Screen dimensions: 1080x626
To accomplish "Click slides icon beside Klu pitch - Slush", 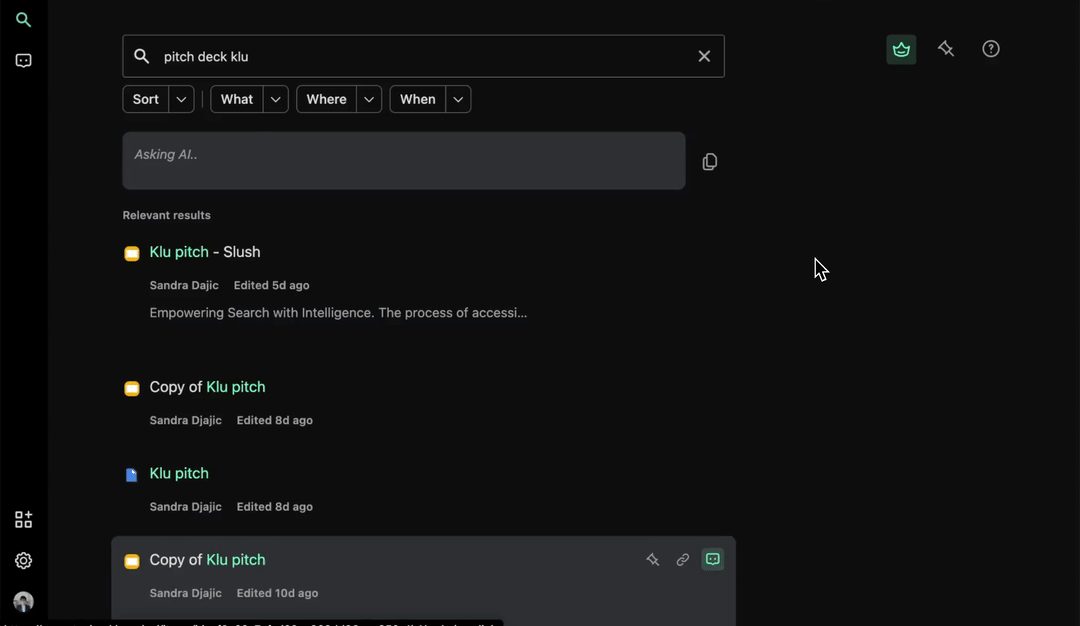I will pos(132,253).
